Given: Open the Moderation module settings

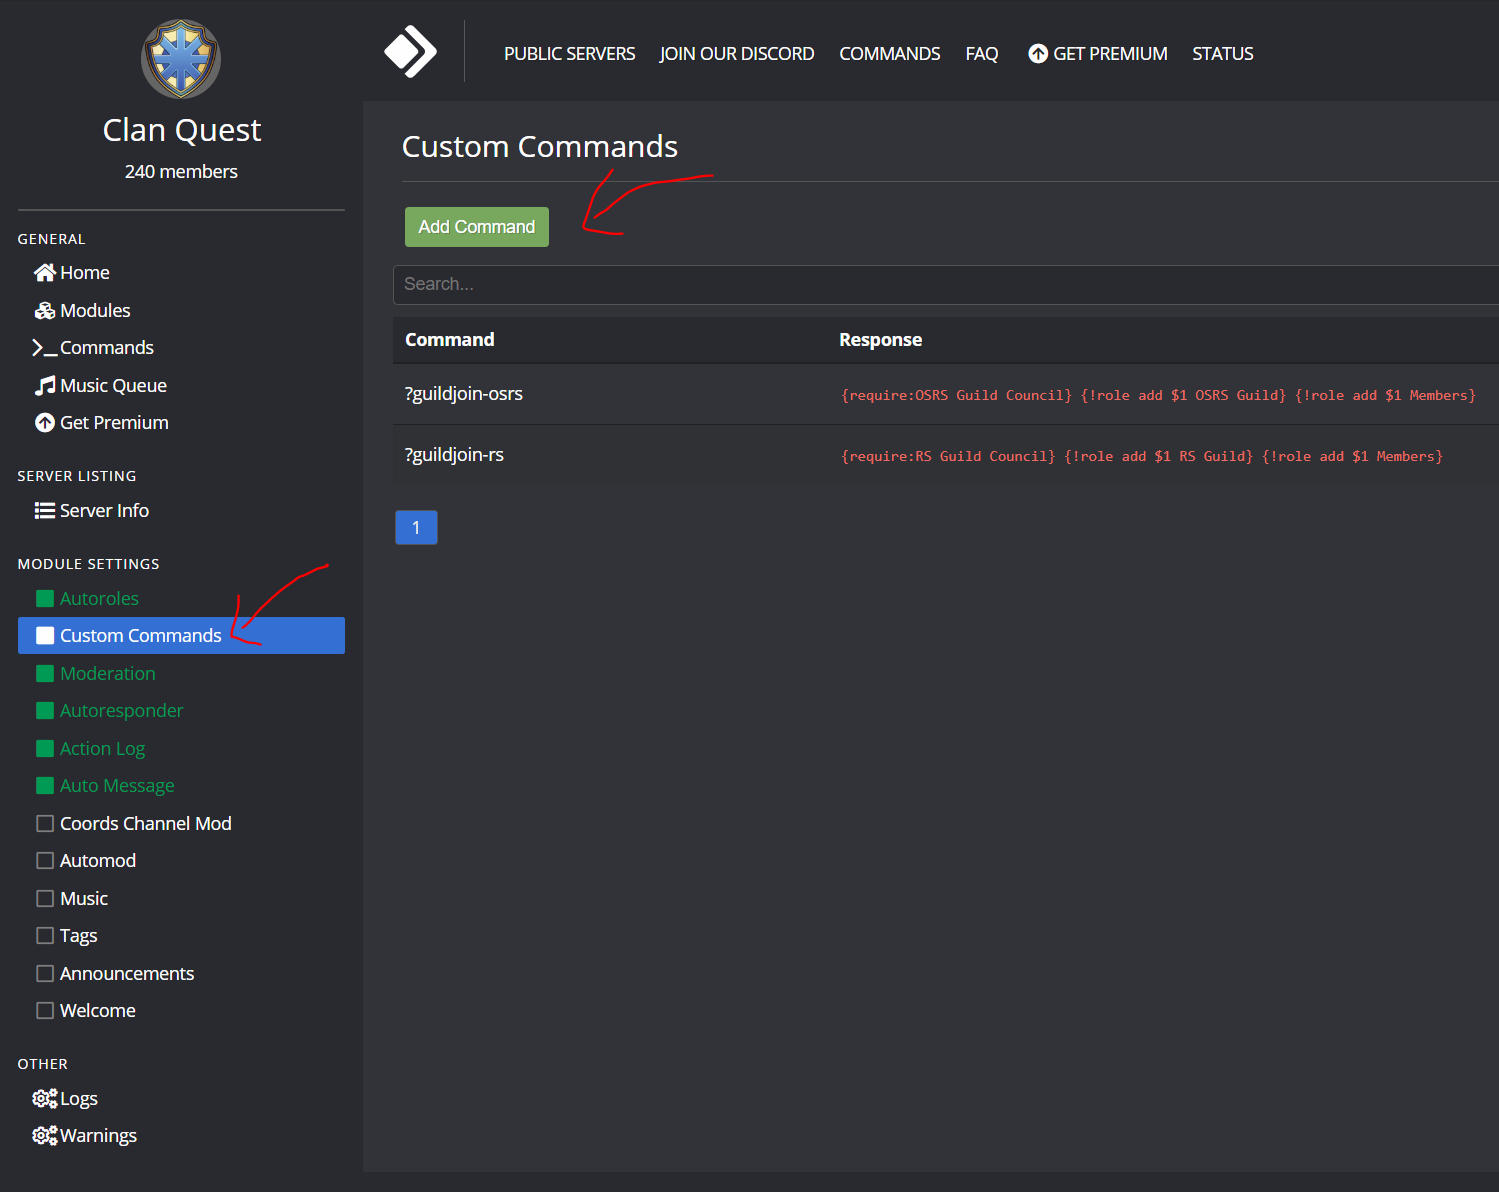Looking at the screenshot, I should 107,674.
